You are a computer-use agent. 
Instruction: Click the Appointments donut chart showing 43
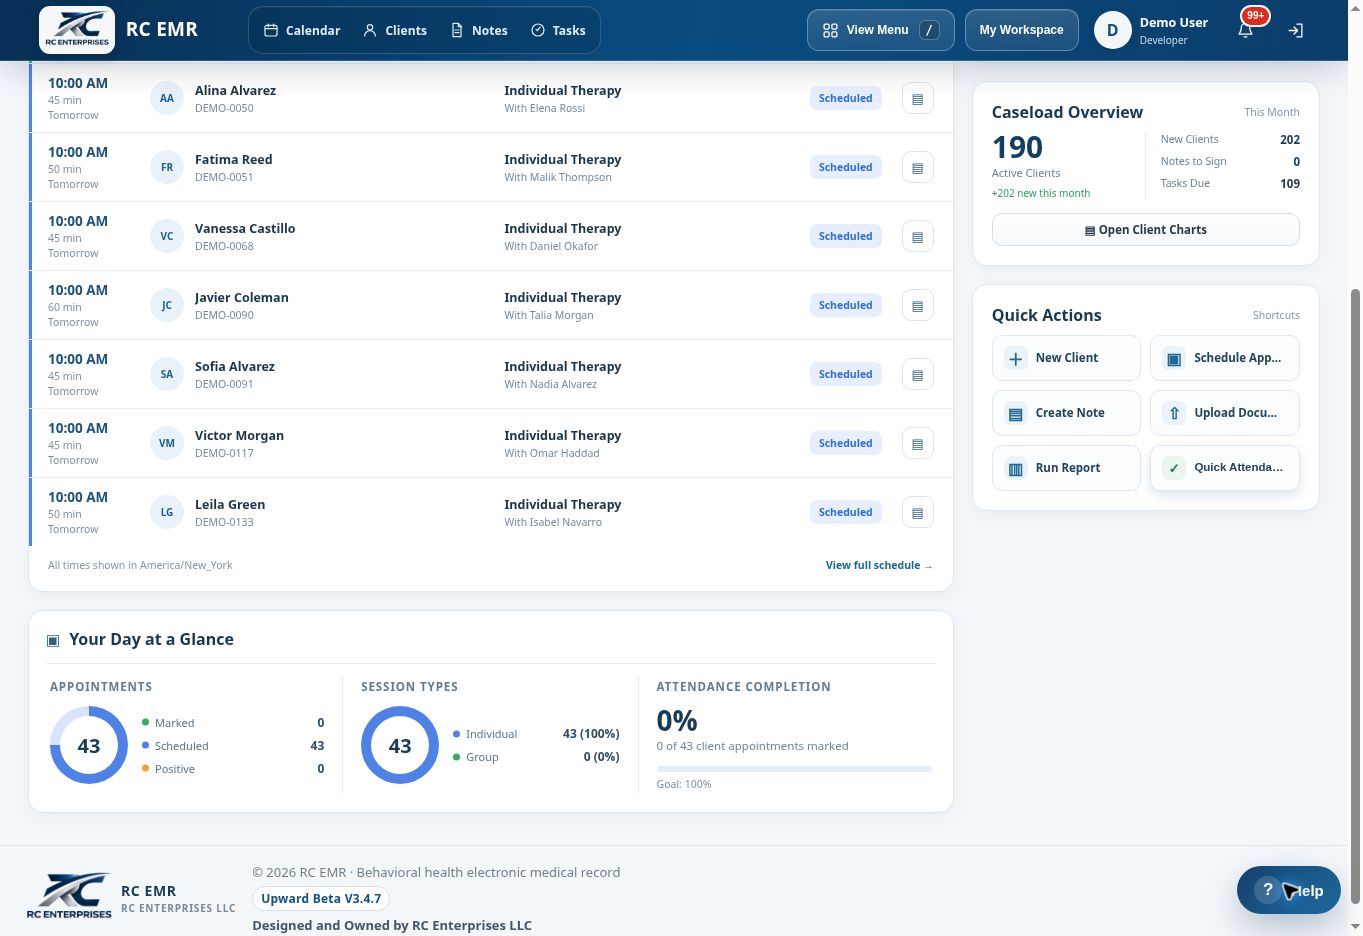click(x=89, y=745)
